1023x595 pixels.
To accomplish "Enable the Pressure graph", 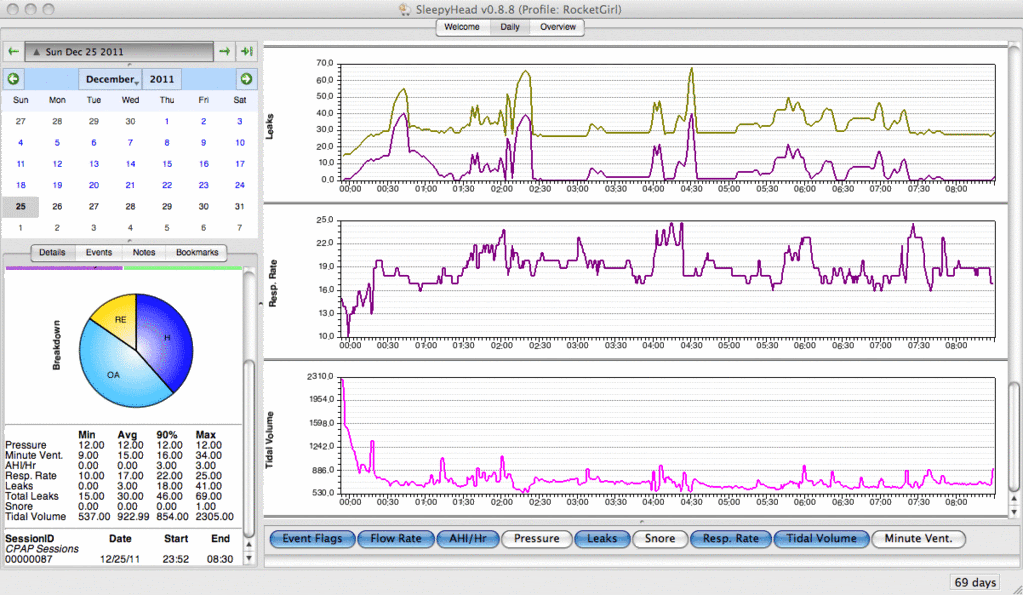I will tap(536, 539).
